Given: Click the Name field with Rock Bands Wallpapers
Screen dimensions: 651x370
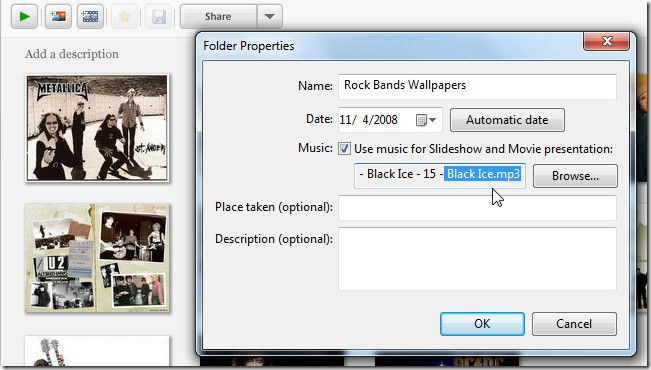Looking at the screenshot, I should pyautogui.click(x=477, y=86).
